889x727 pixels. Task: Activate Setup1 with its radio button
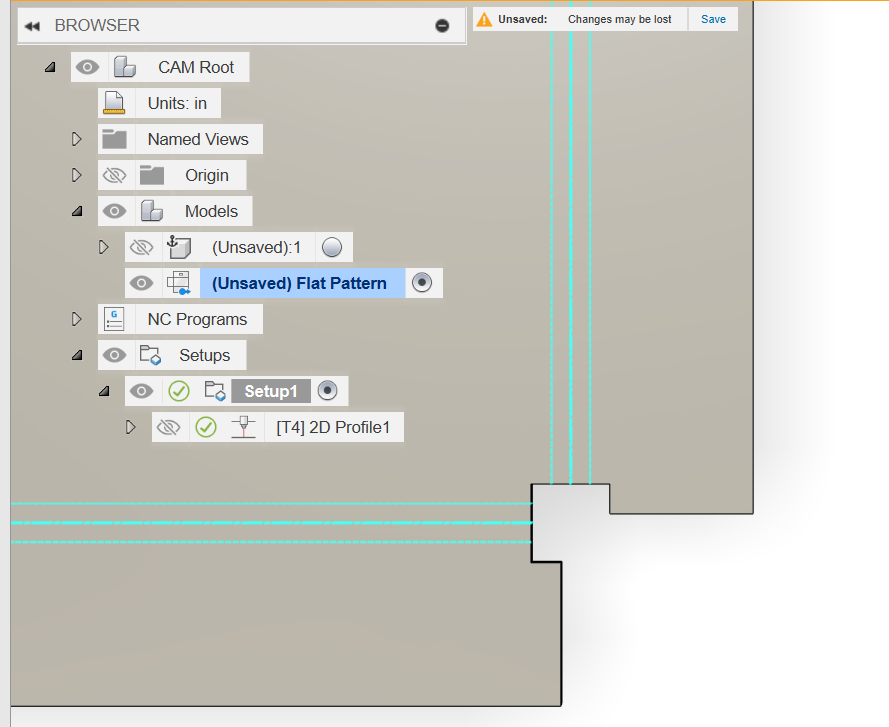(x=327, y=391)
